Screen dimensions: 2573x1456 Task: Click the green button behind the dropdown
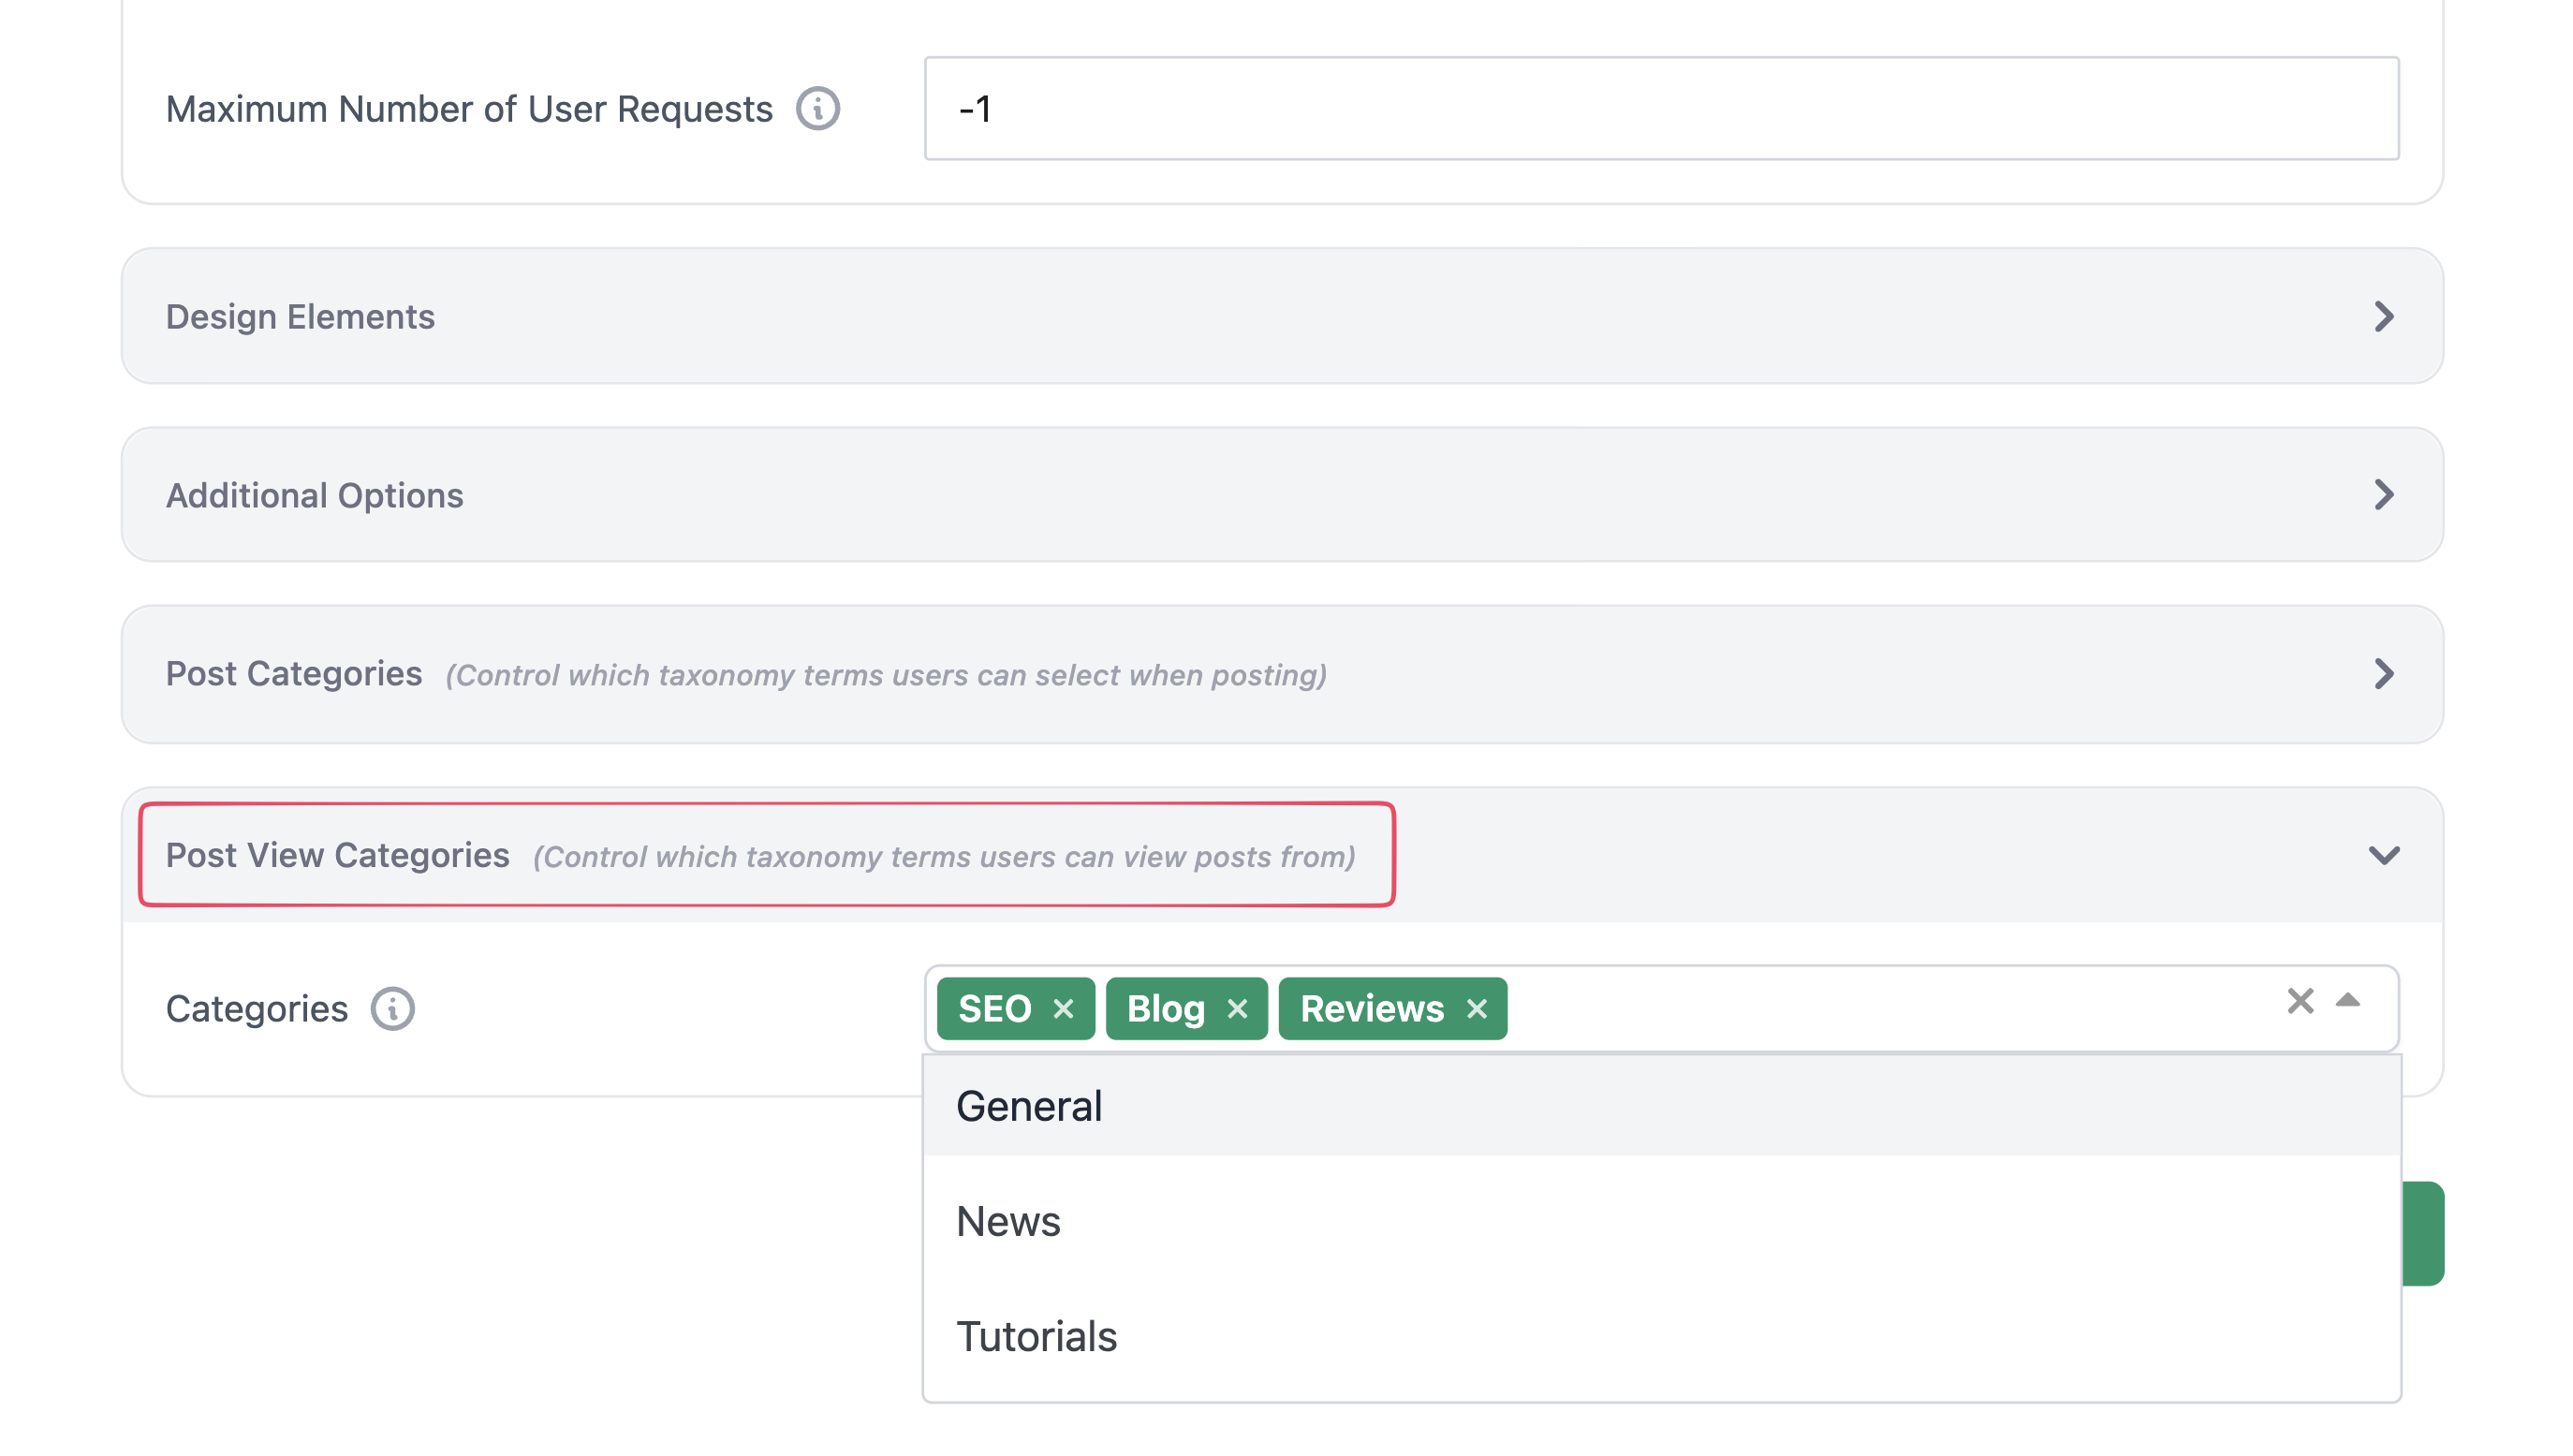point(2423,1232)
